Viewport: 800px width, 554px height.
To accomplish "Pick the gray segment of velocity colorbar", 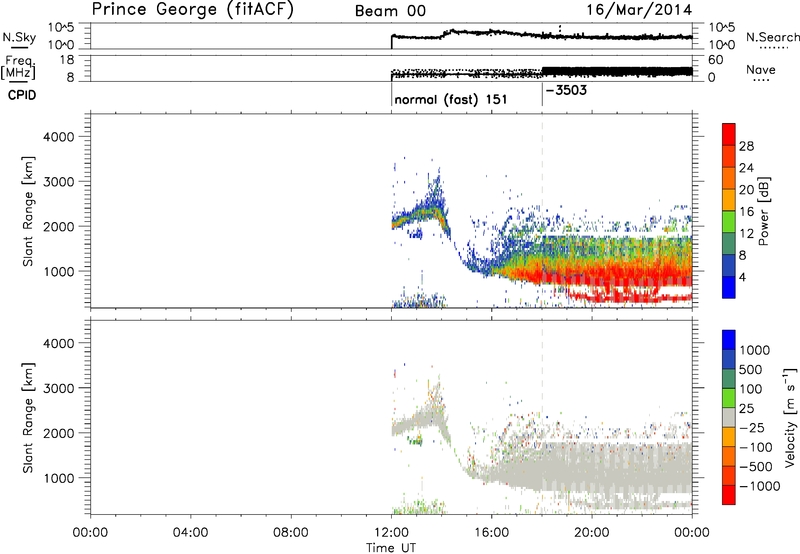I will point(729,418).
